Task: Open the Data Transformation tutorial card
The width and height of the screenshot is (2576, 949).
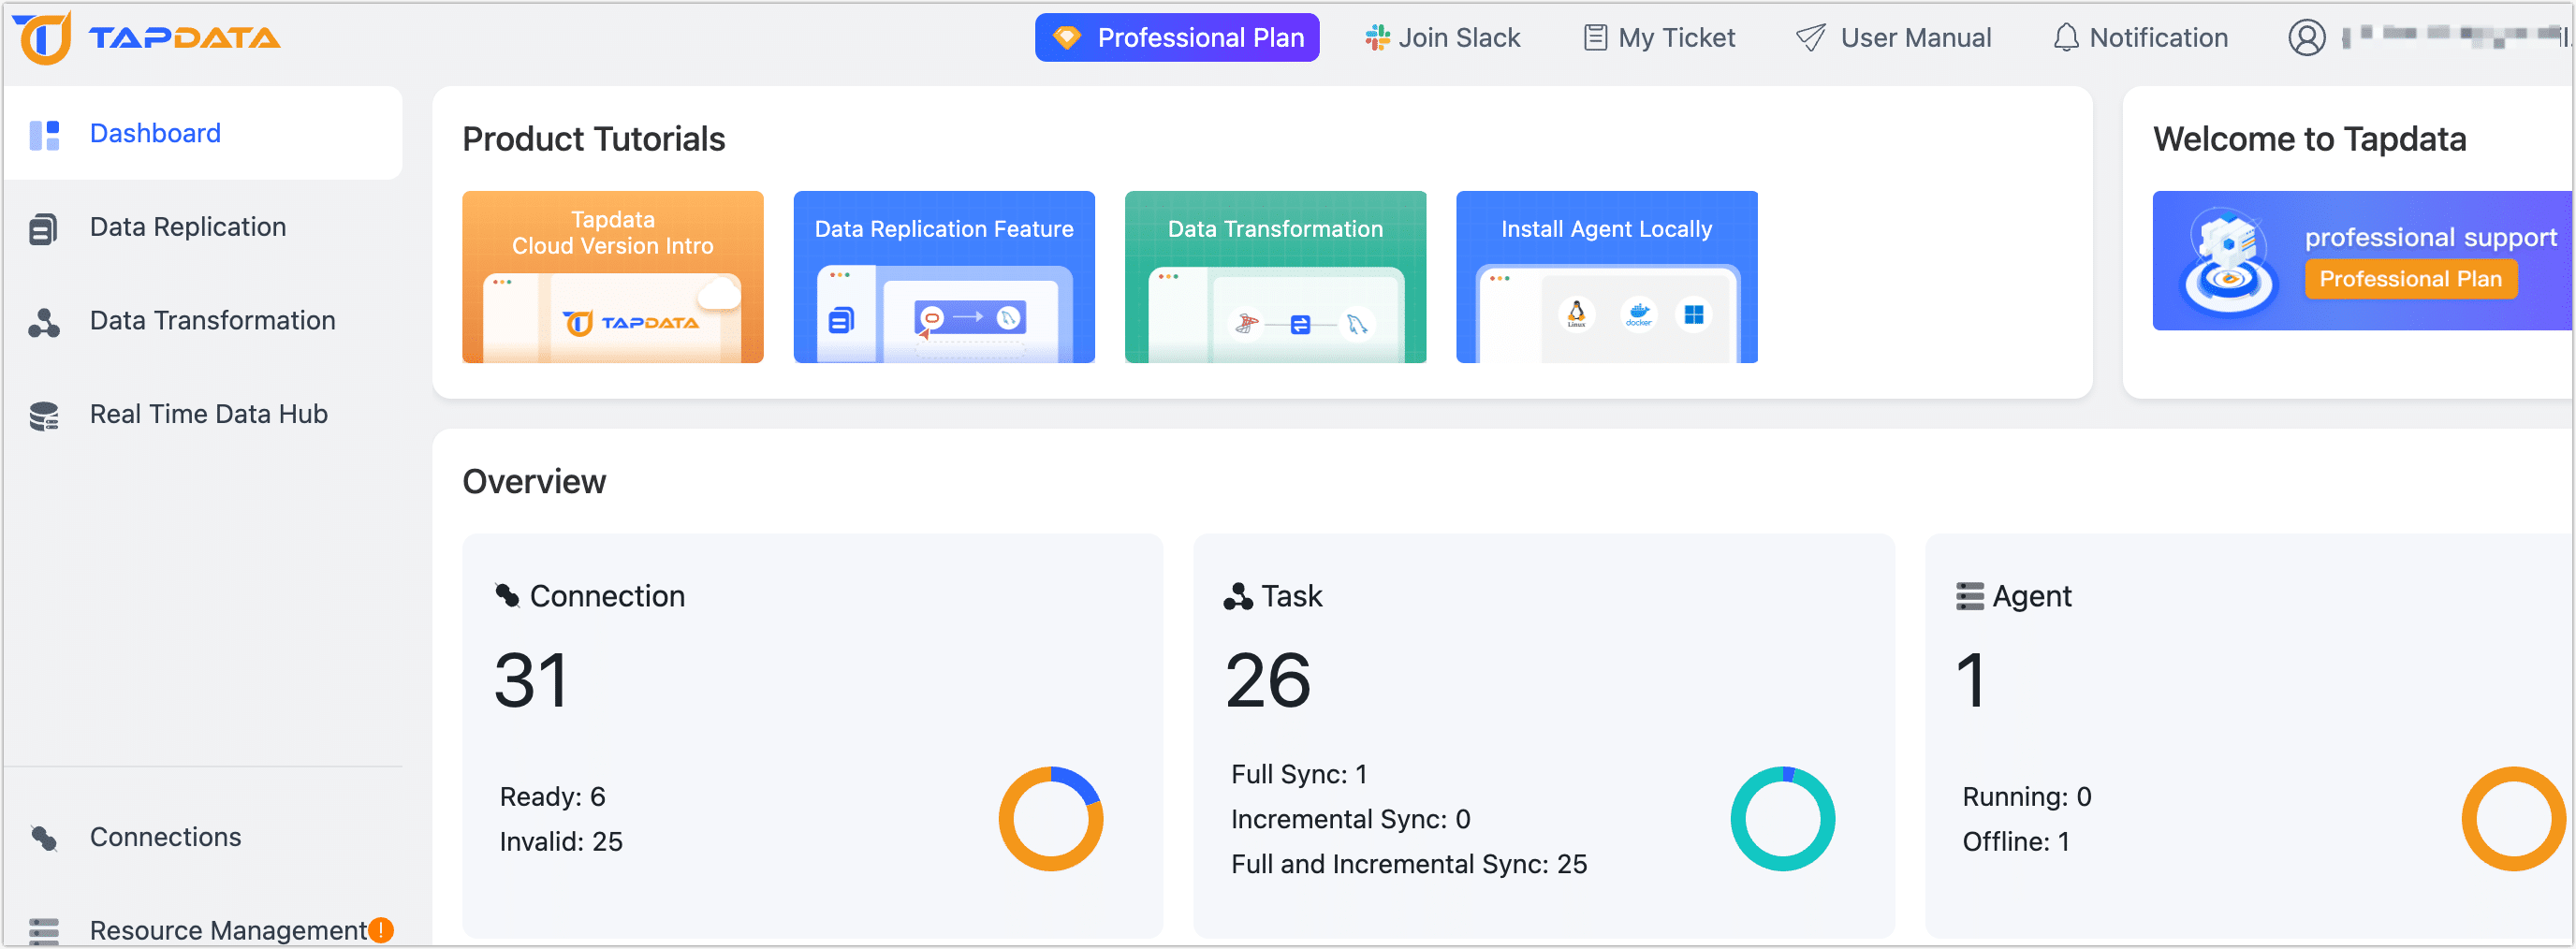Action: 1275,277
